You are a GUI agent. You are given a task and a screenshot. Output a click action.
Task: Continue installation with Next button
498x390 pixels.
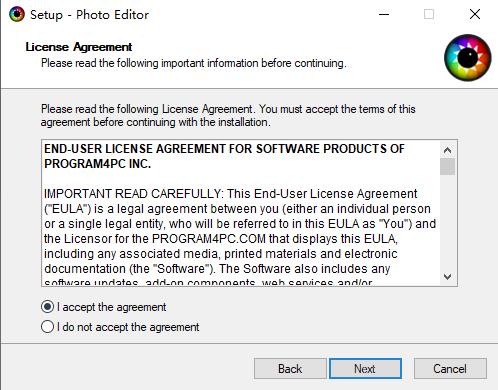(365, 369)
